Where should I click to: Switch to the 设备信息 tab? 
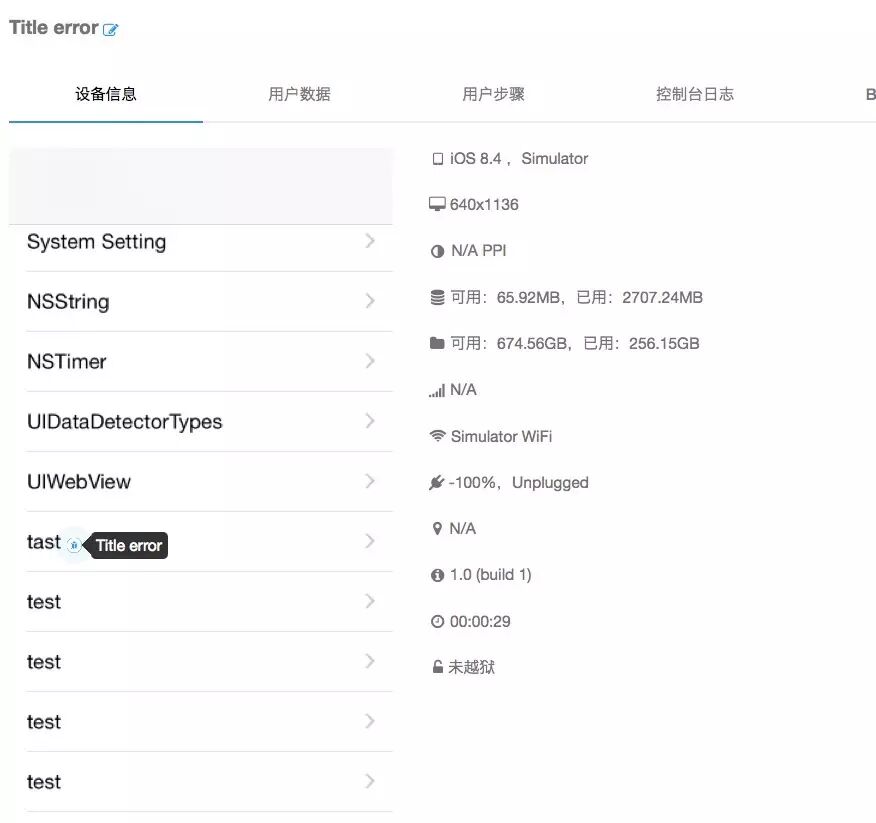click(106, 94)
